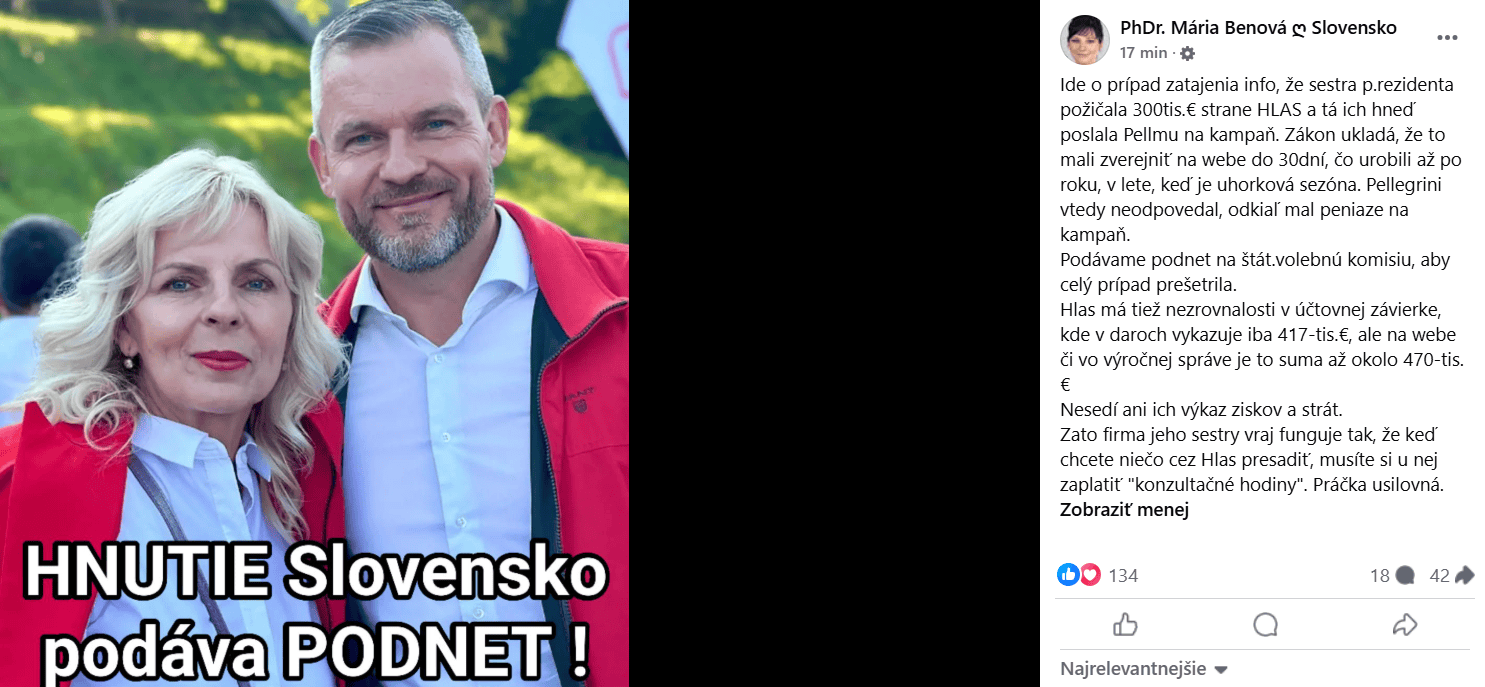Show the 18 comments count

point(1380,576)
